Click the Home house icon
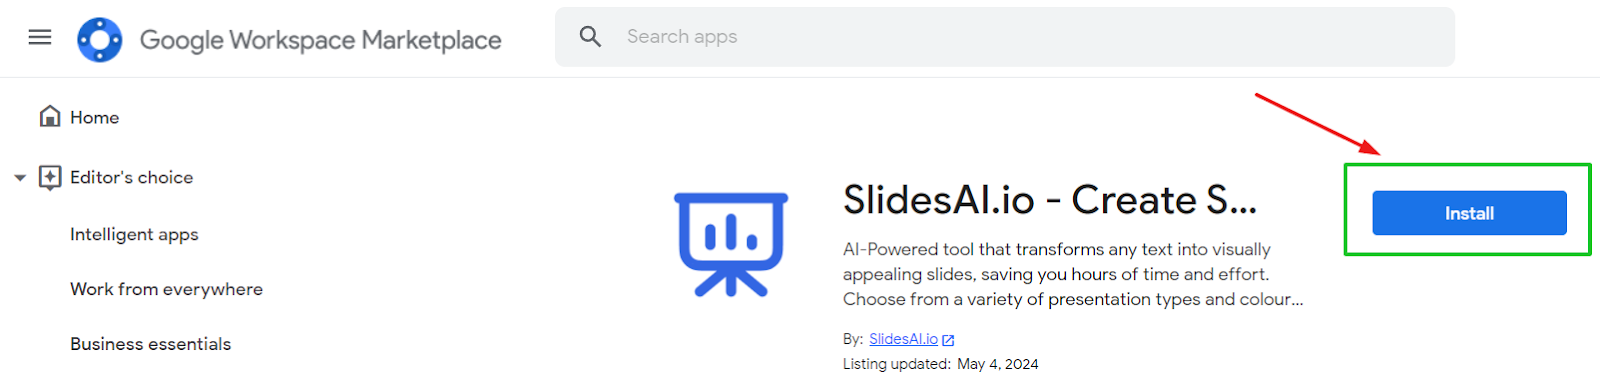This screenshot has height=385, width=1600. point(50,117)
